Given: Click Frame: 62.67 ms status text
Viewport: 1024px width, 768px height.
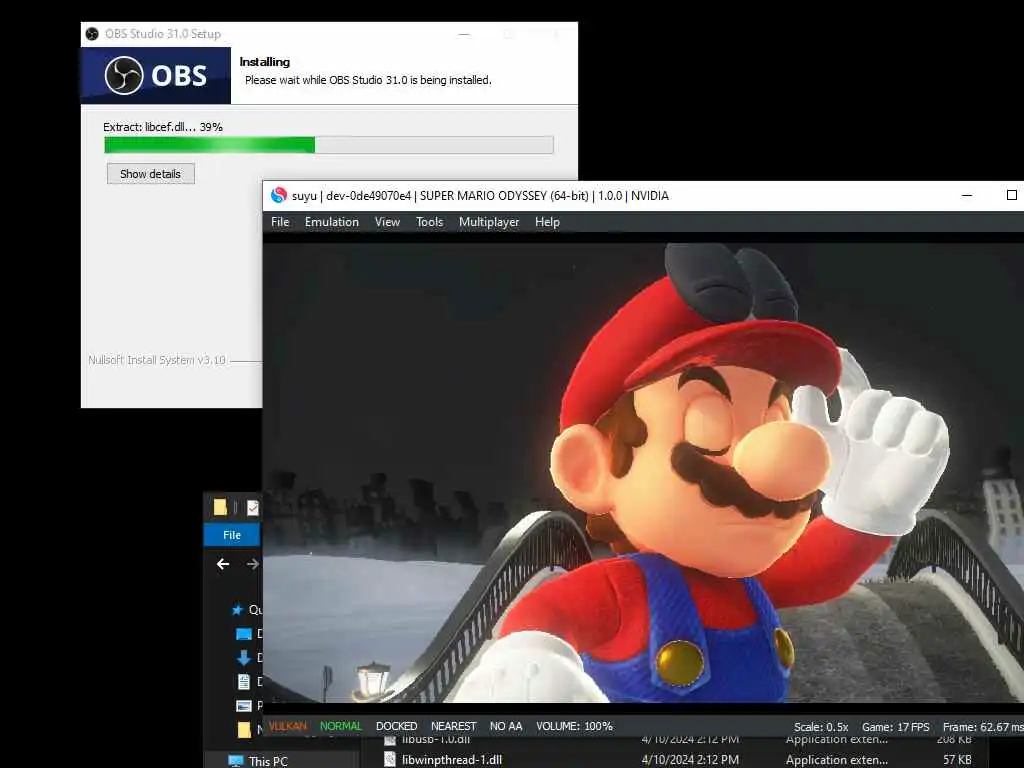Looking at the screenshot, I should (984, 727).
